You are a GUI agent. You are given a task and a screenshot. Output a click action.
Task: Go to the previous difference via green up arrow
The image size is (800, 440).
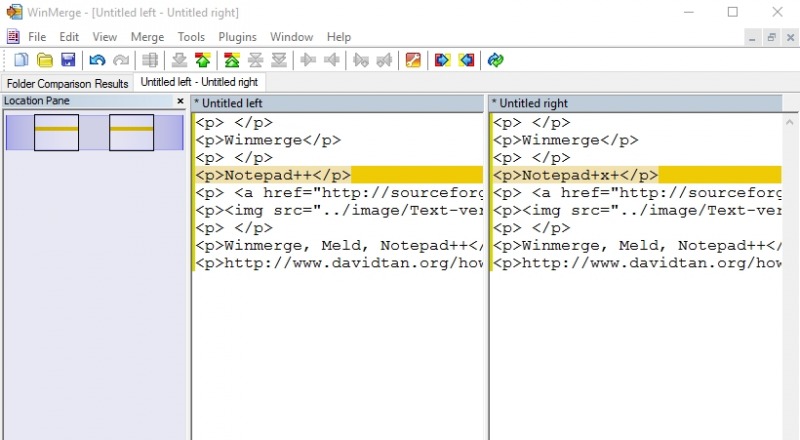(x=203, y=60)
